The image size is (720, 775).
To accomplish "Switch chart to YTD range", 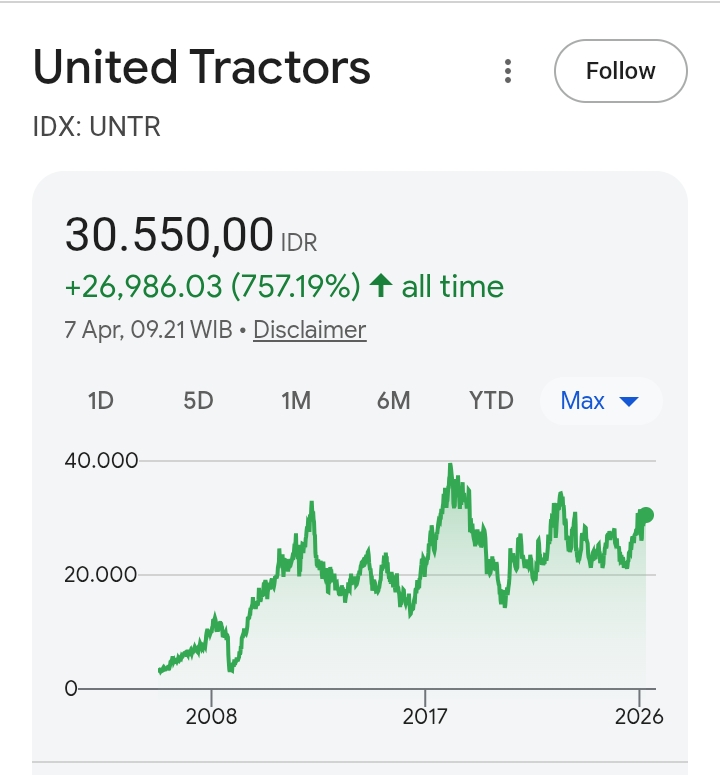I will tap(491, 401).
